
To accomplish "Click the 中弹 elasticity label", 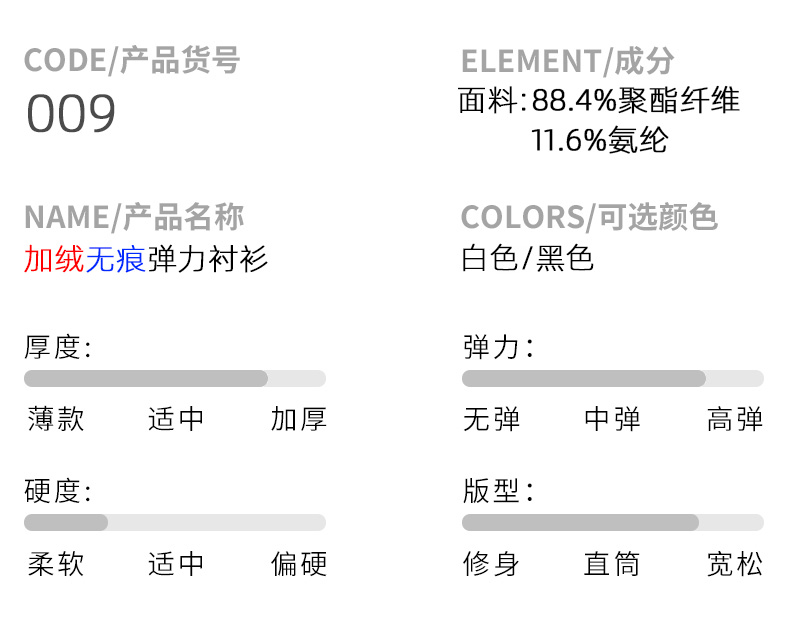I will pos(612,419).
